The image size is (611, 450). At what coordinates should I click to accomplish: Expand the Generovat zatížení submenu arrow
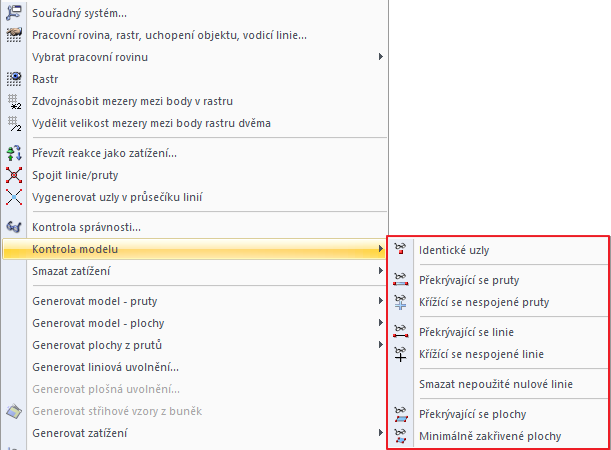tap(380, 433)
